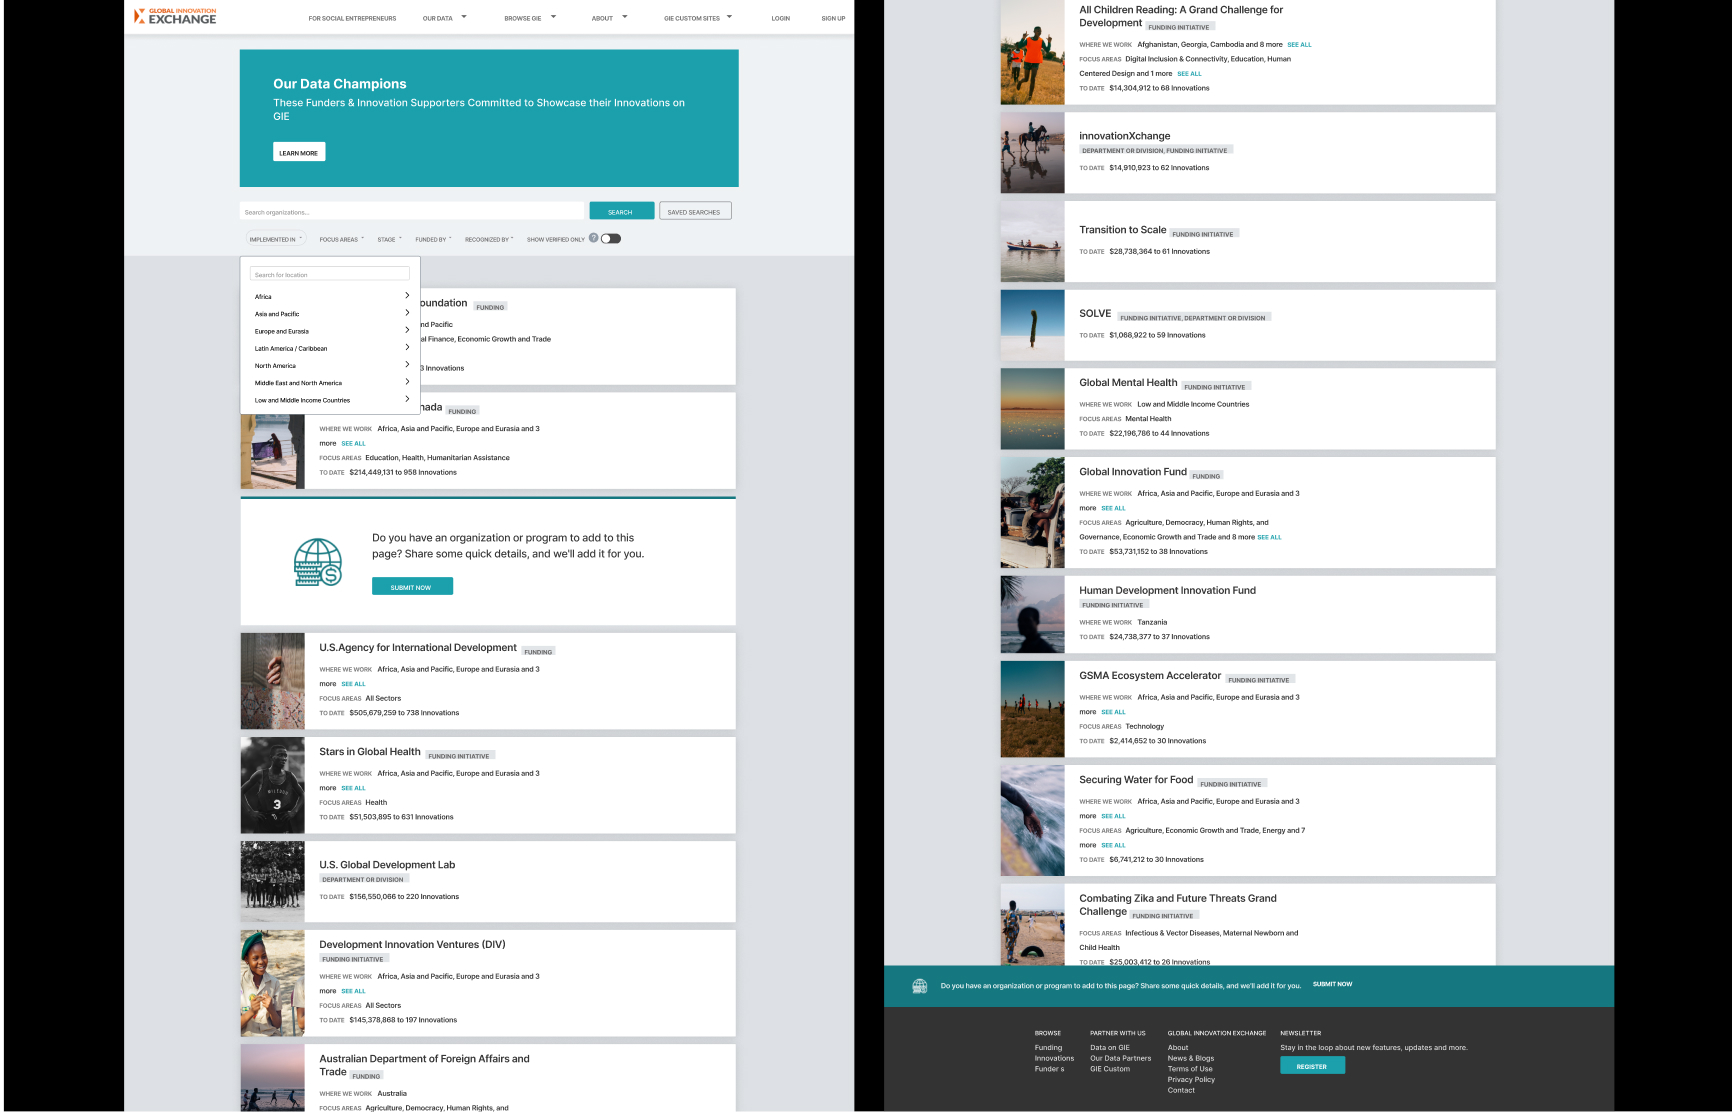Open the Contact footer link
Screen dimensions: 1732x1112
pyautogui.click(x=1181, y=1090)
